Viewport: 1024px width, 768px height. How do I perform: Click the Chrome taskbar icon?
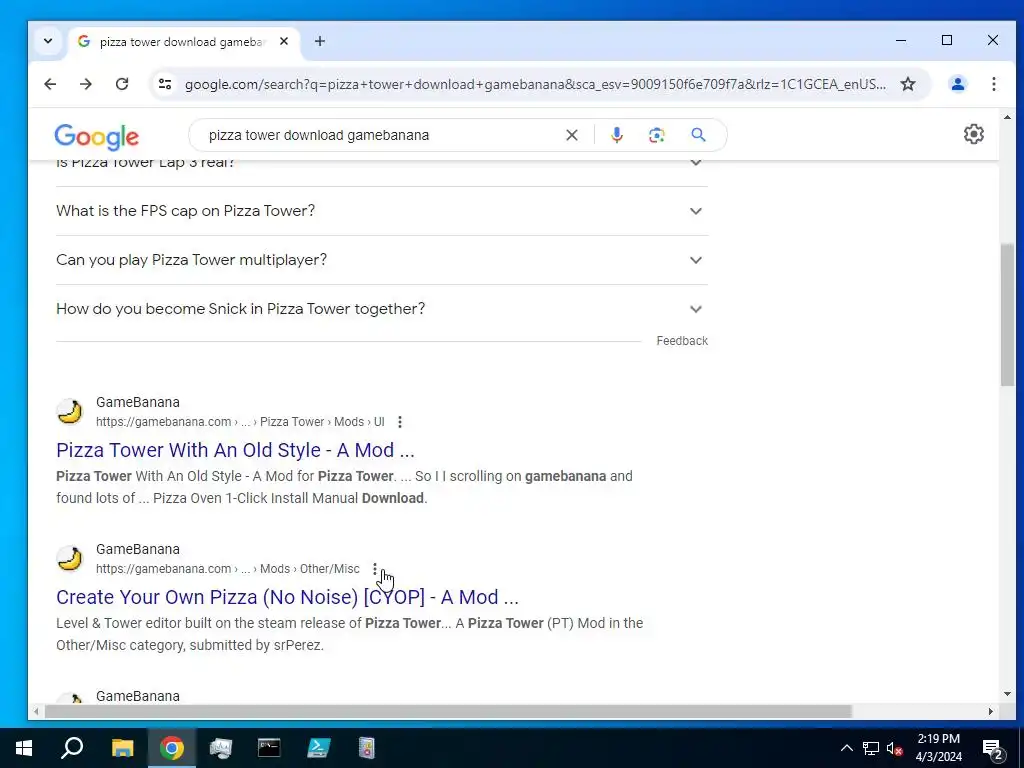tap(171, 748)
